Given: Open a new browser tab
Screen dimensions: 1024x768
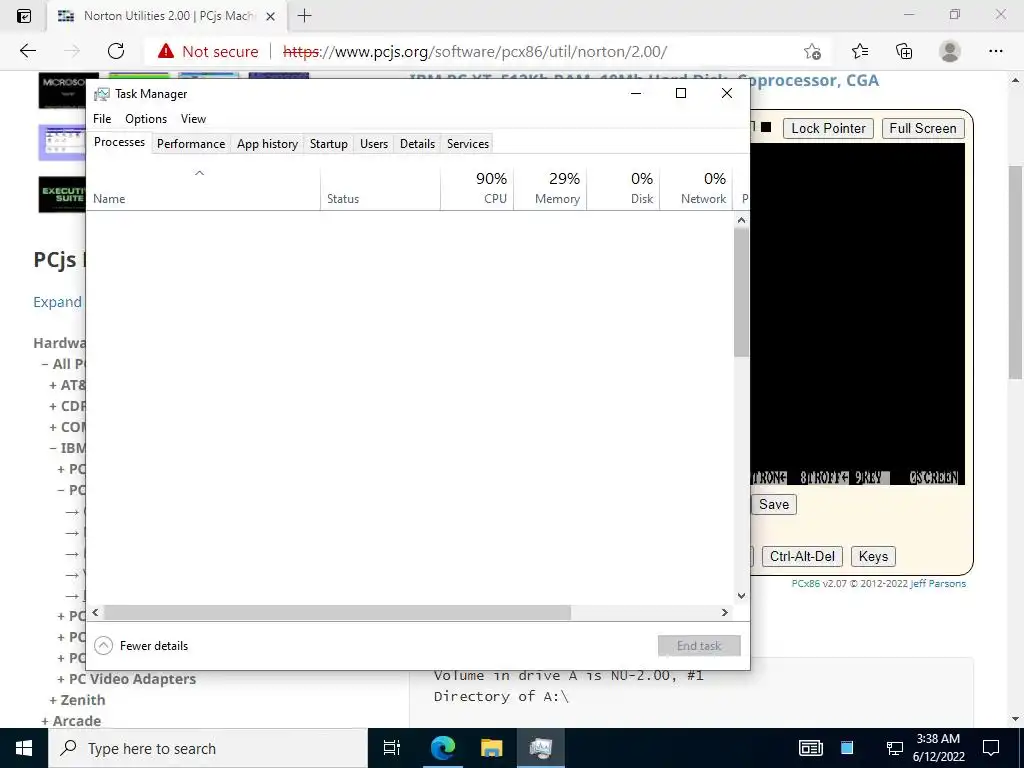Looking at the screenshot, I should [x=304, y=16].
